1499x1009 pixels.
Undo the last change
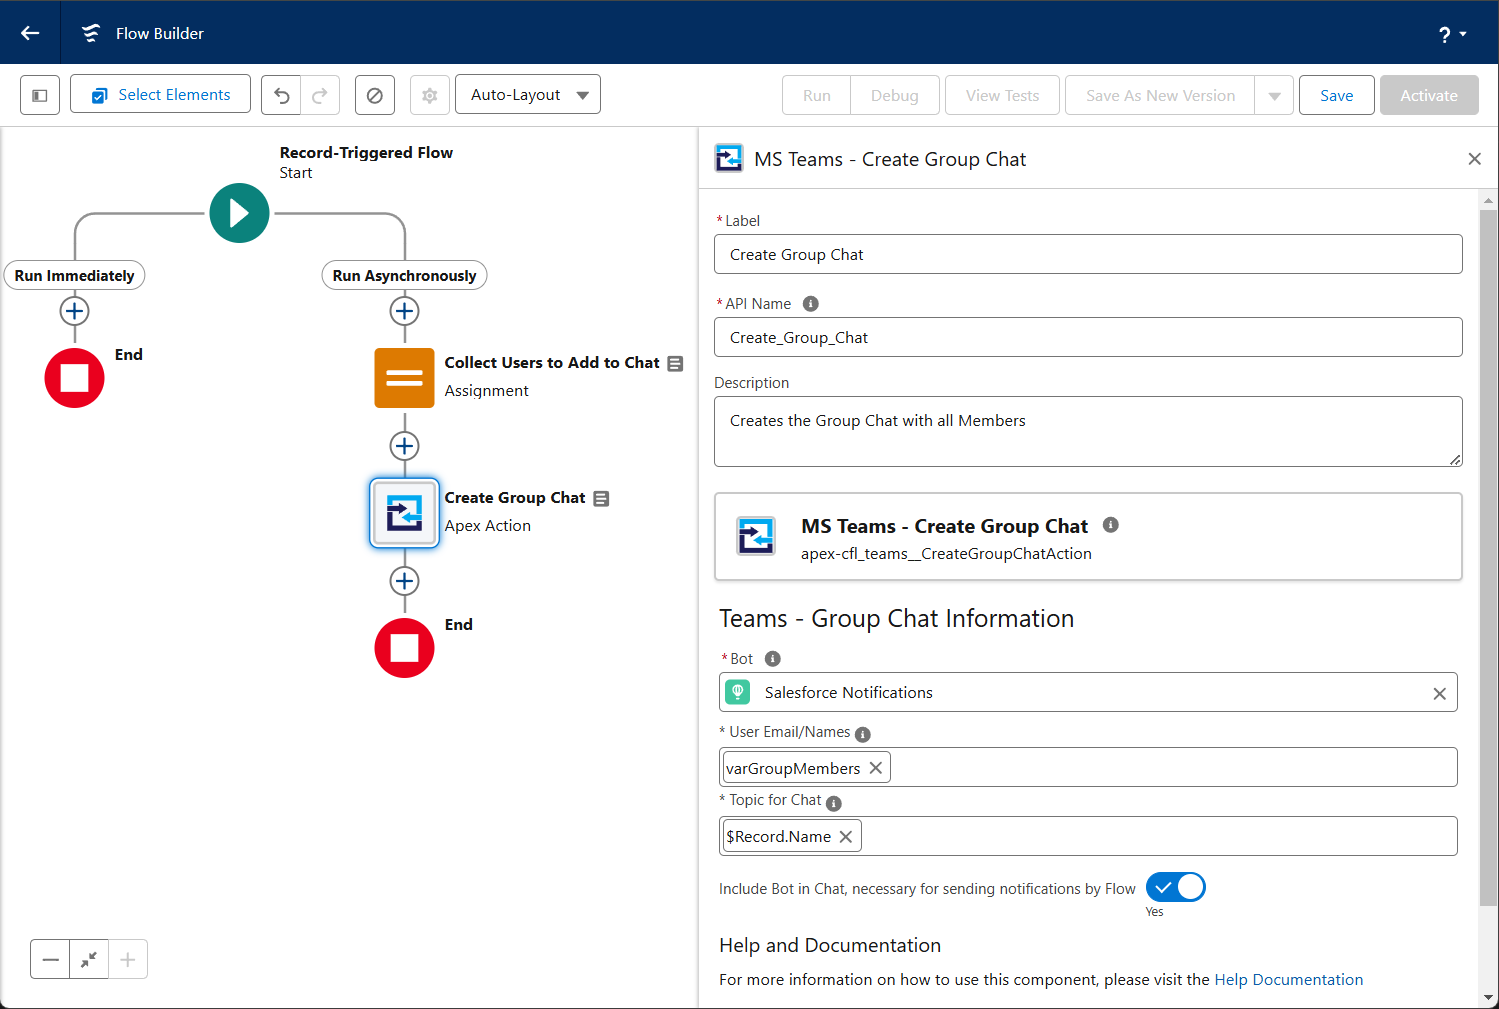(x=281, y=95)
